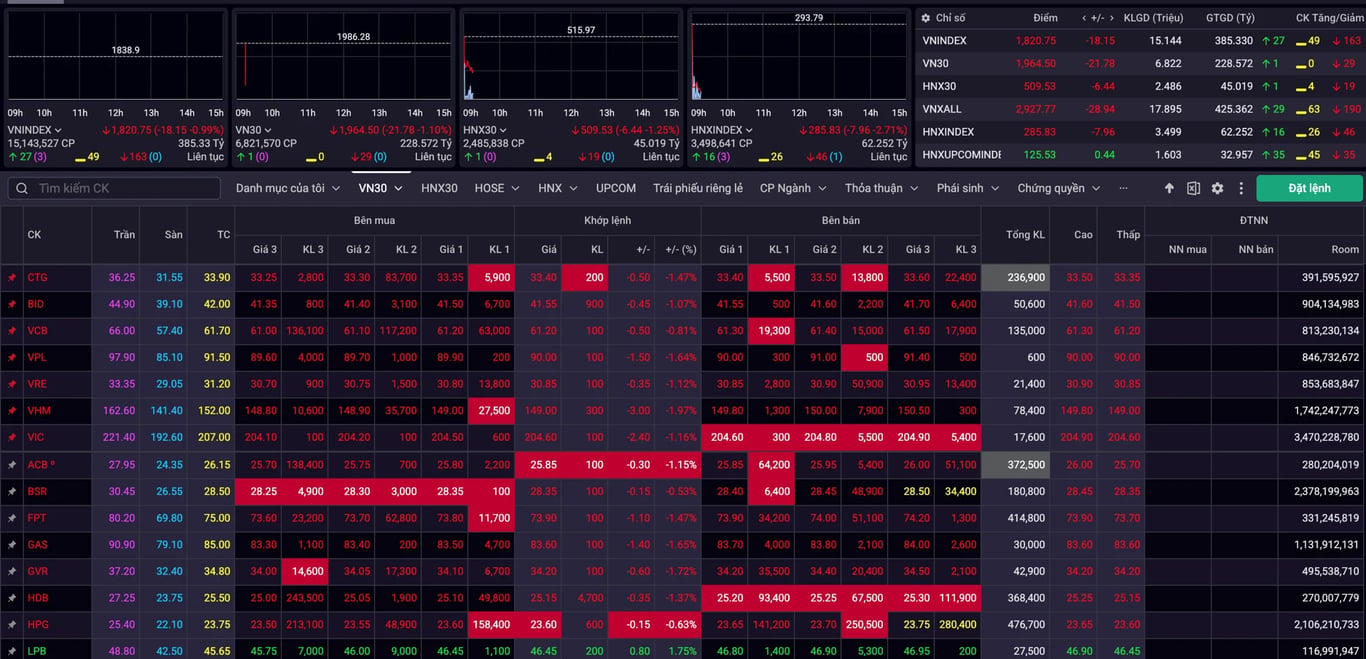This screenshot has height=659, width=1366.
Task: Open the VHM stock symbol
Action: tap(39, 411)
